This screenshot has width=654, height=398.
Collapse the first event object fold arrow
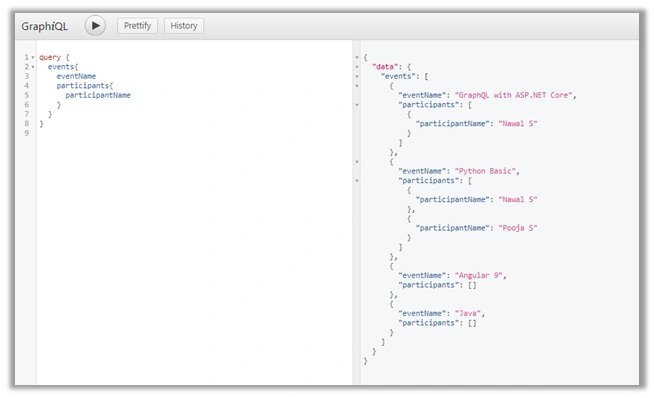[357, 86]
